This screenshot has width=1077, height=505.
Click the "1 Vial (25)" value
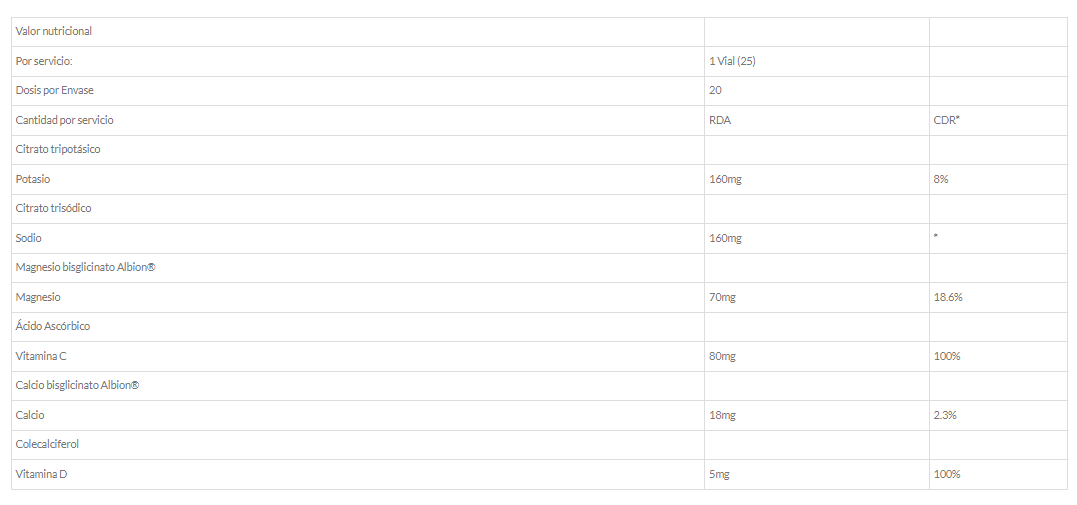732,61
